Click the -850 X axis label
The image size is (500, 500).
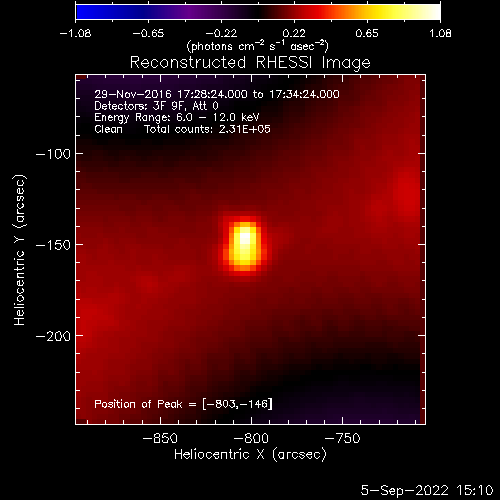(x=160, y=438)
